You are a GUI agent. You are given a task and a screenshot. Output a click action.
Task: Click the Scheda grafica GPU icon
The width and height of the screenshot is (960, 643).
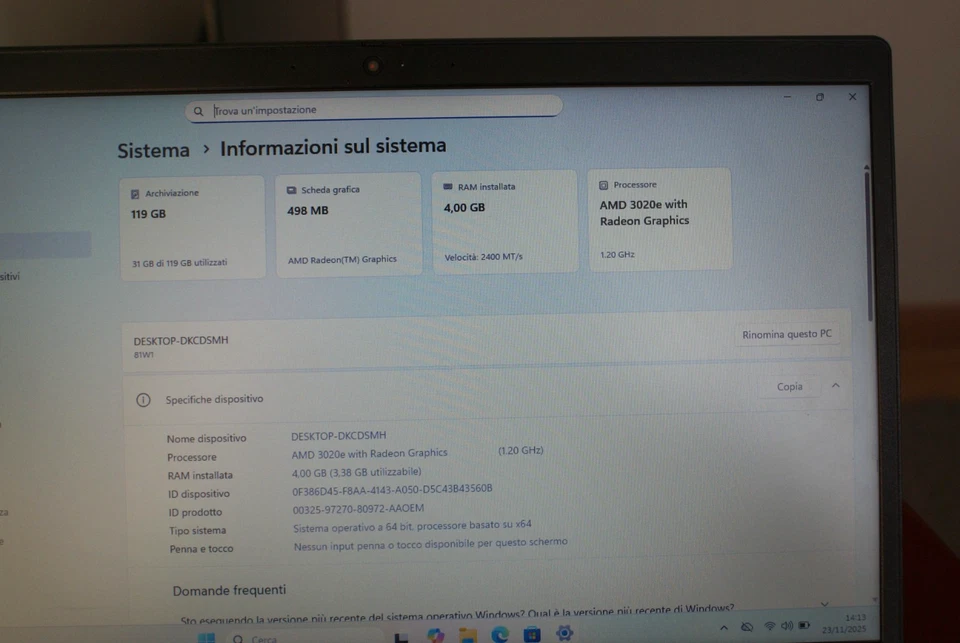pos(291,190)
